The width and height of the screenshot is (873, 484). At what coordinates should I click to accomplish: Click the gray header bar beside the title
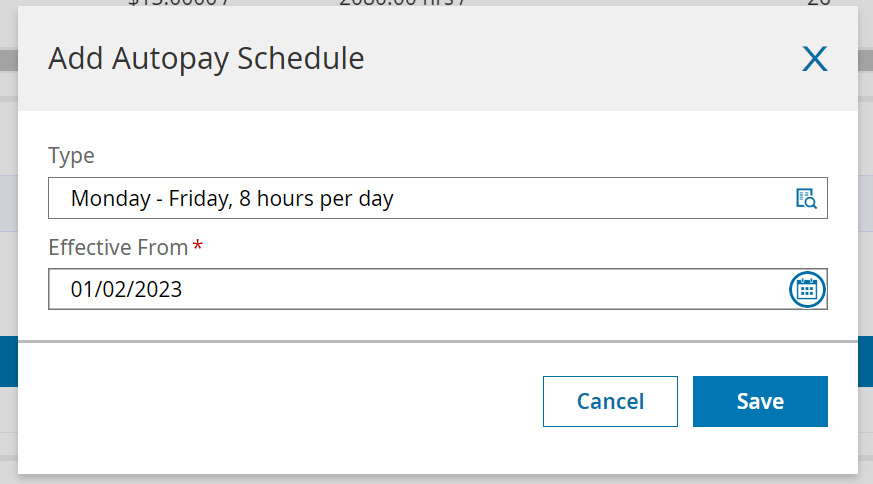click(580, 59)
